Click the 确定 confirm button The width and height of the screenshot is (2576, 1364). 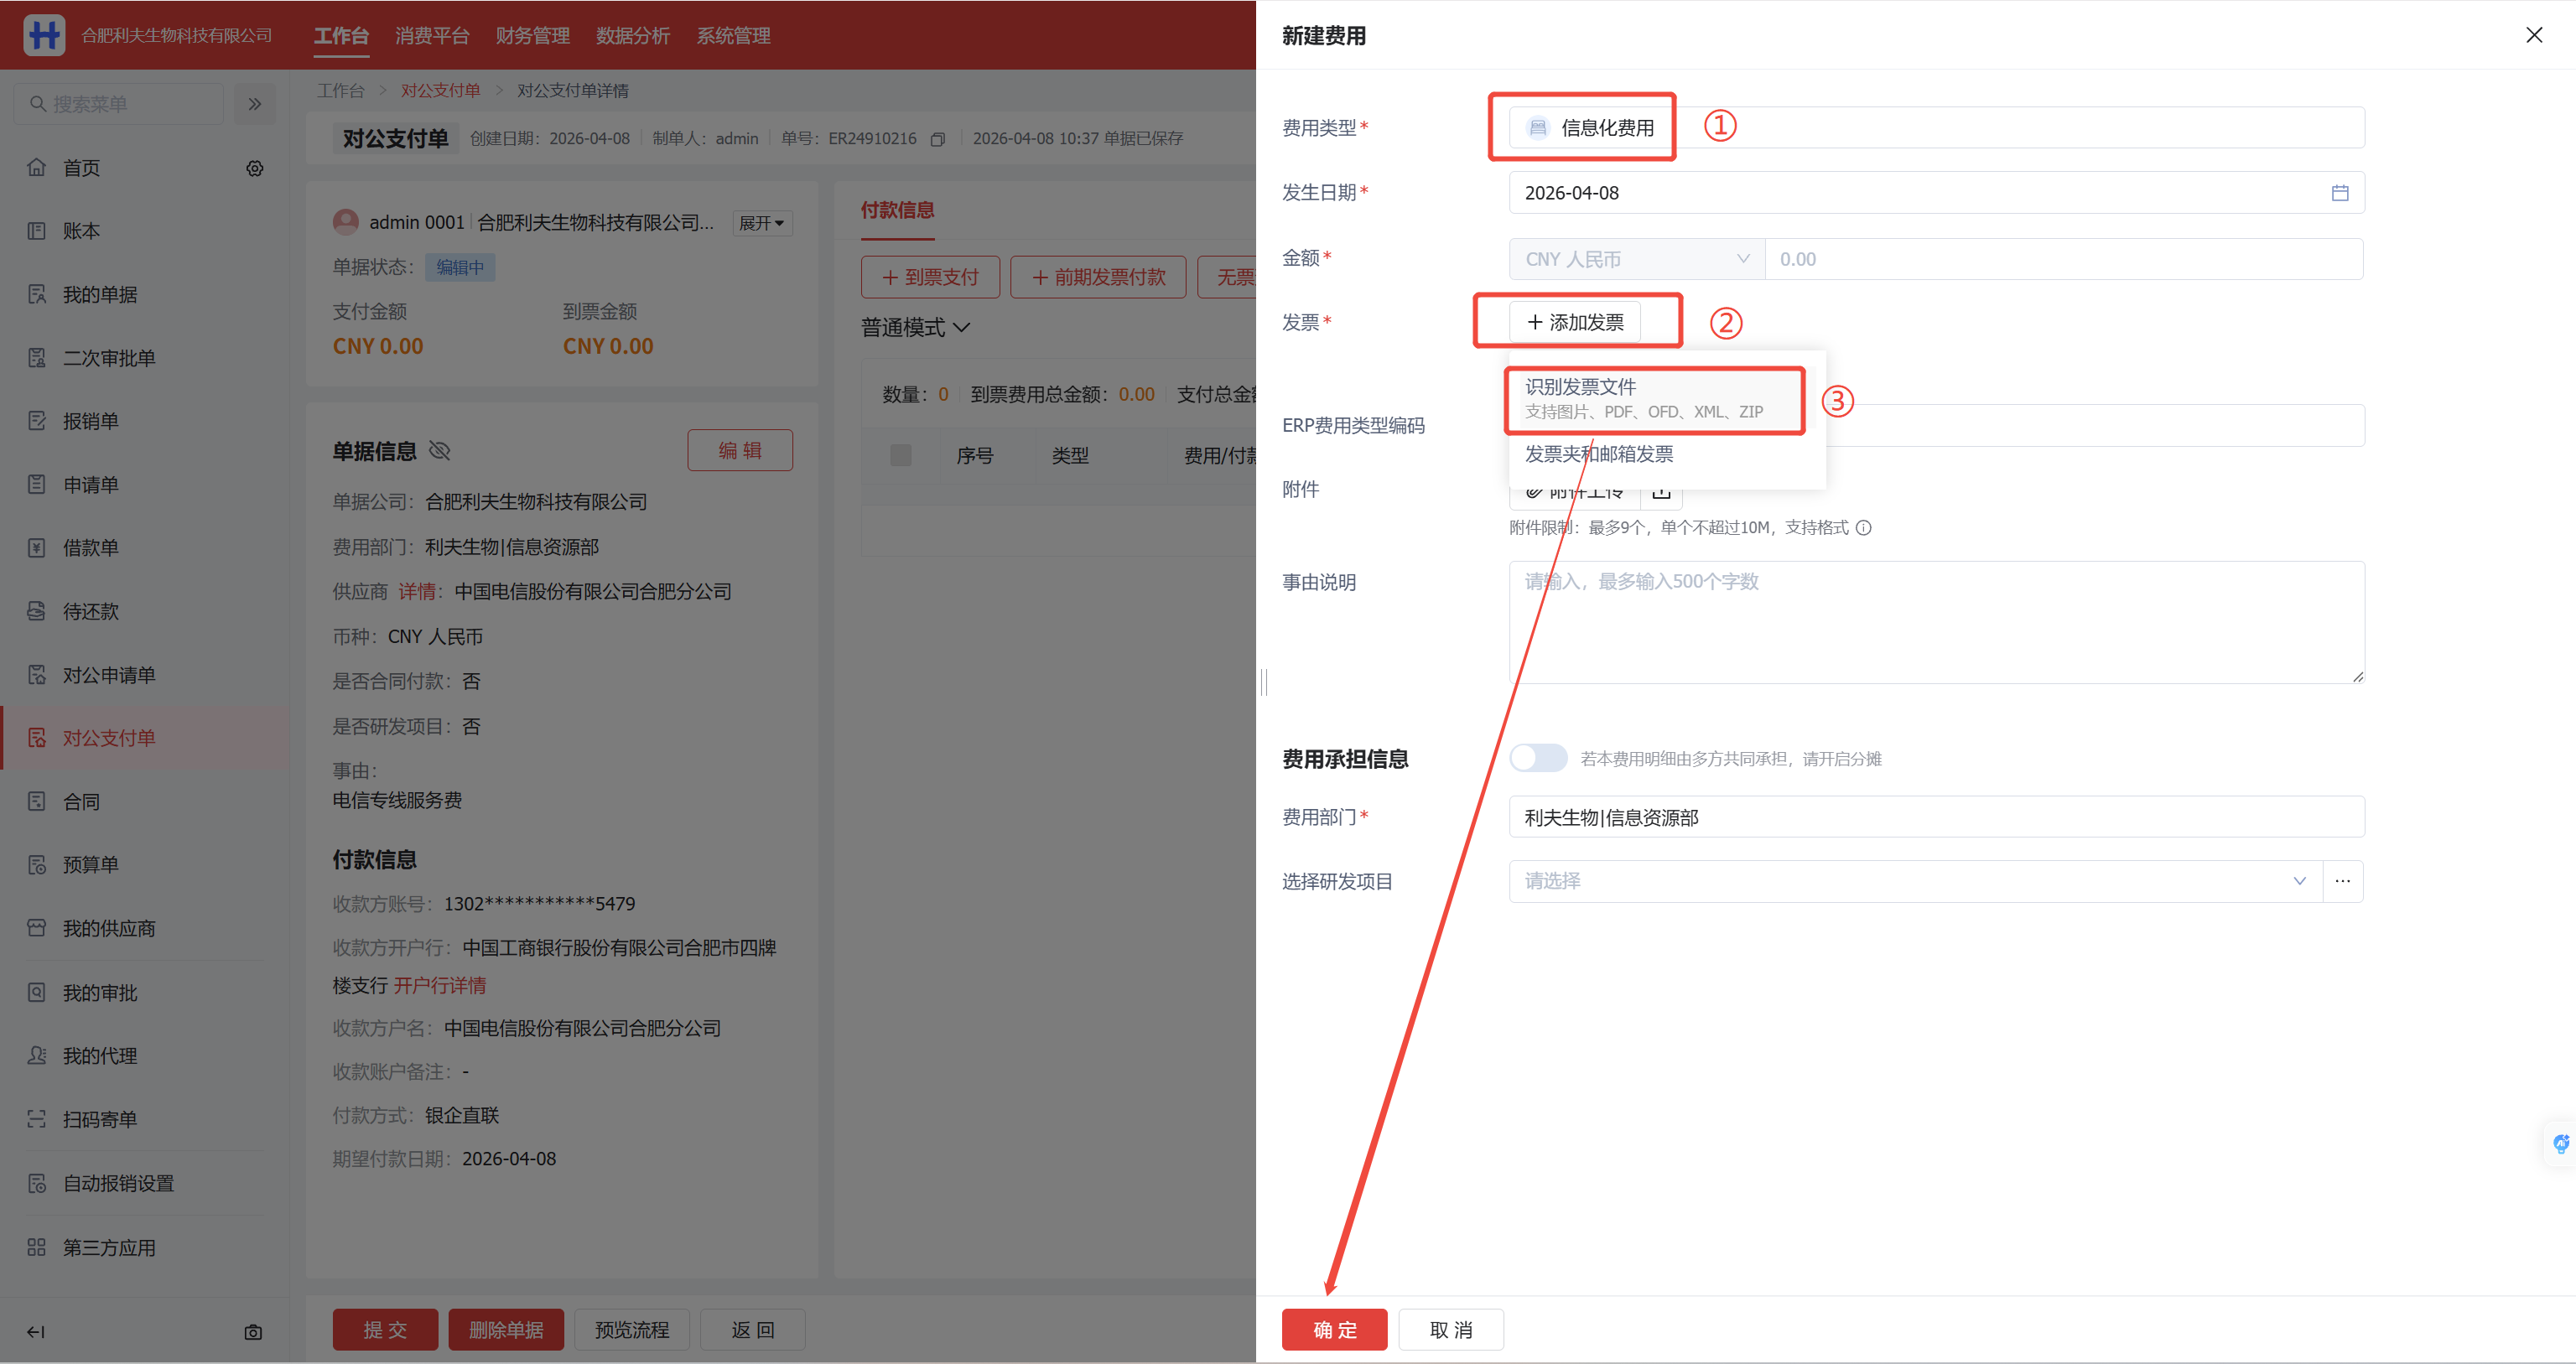pos(1334,1330)
